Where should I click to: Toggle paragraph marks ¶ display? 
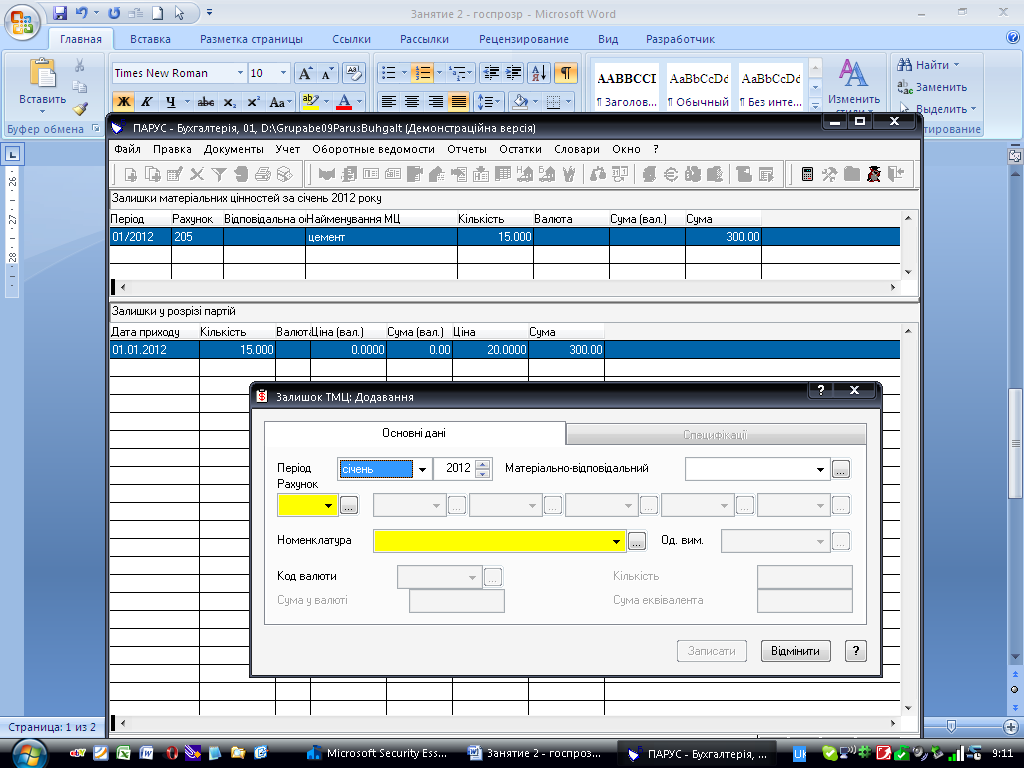pyautogui.click(x=566, y=73)
